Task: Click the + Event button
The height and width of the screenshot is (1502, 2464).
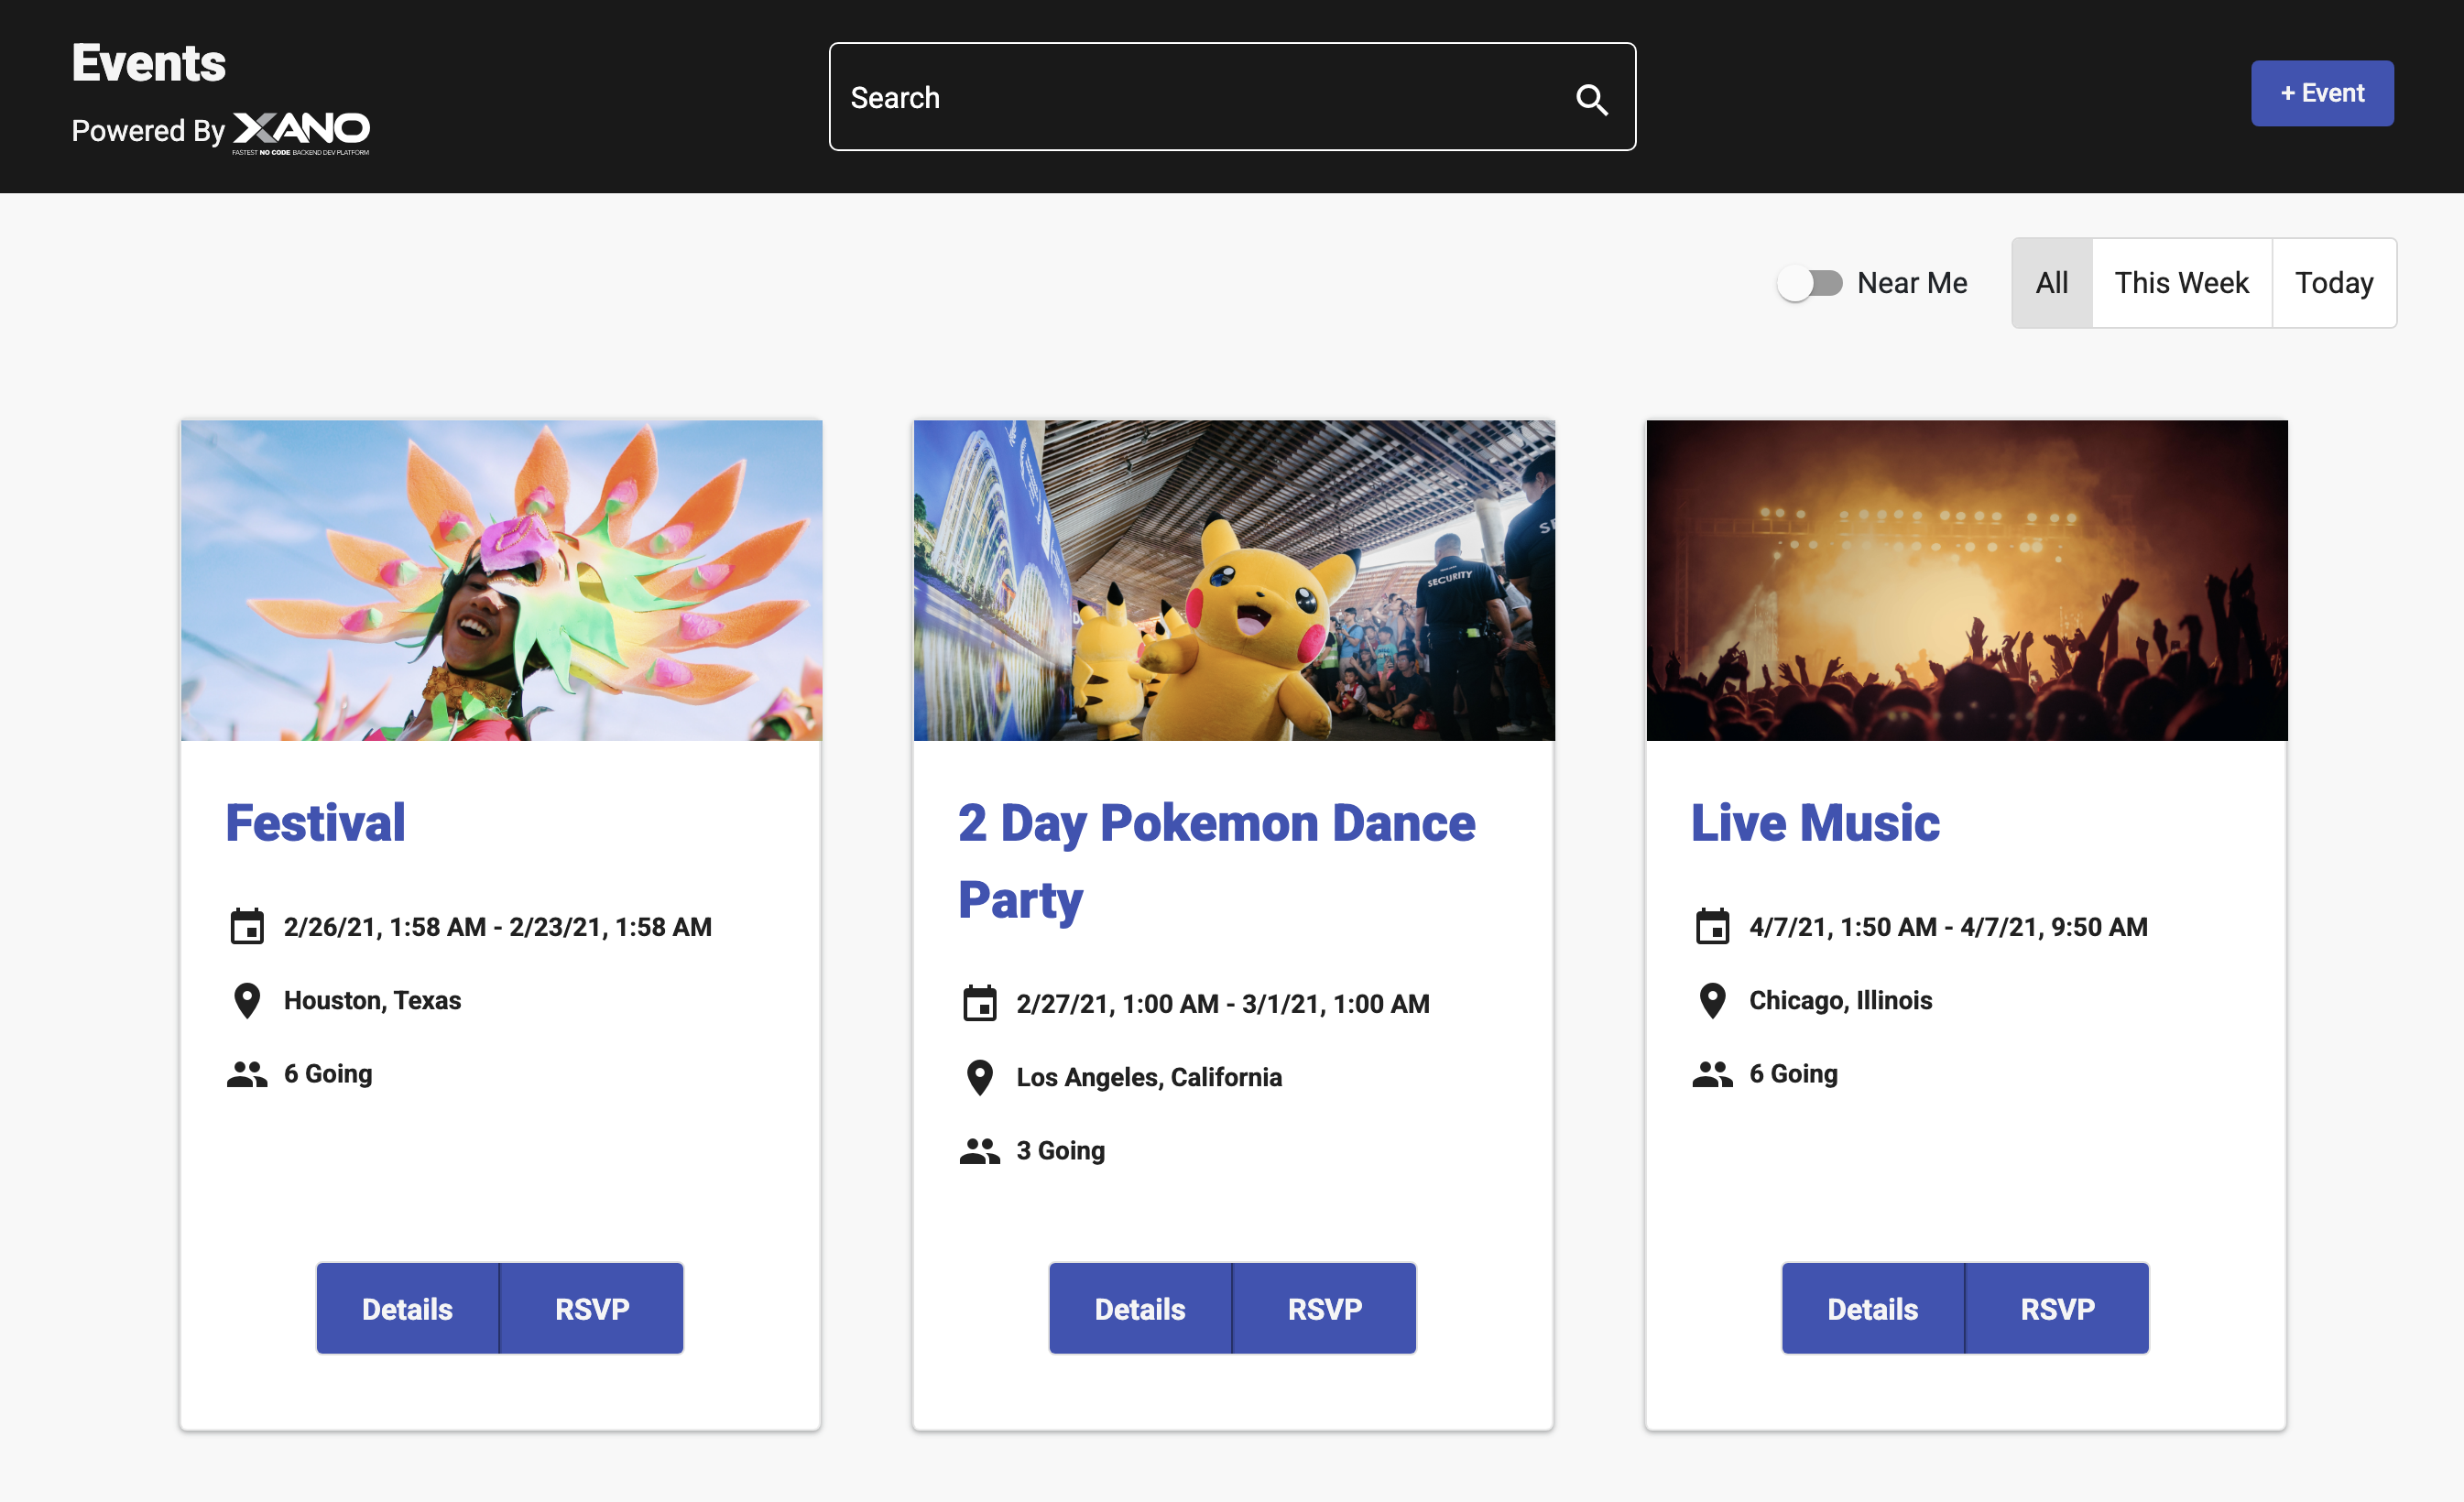Action: 2322,93
